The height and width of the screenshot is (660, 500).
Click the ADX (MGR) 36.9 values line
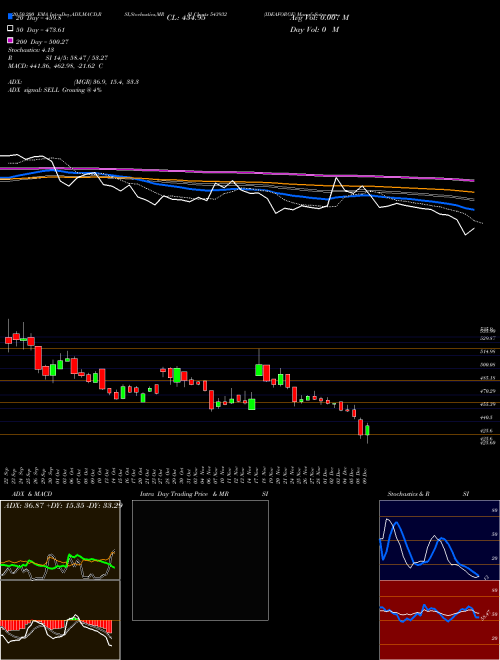tap(74, 82)
